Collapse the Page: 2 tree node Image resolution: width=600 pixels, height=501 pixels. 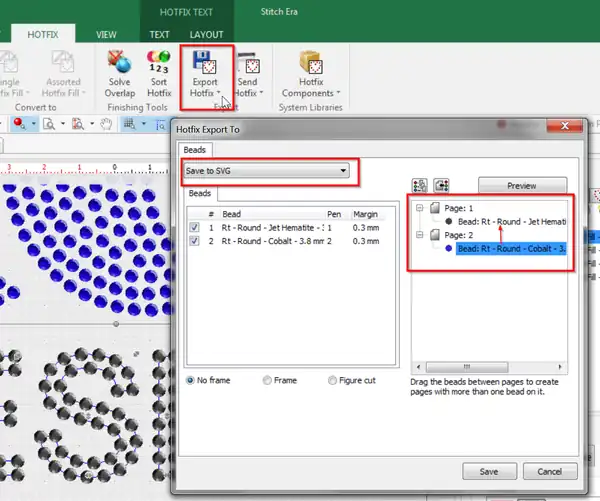[421, 234]
